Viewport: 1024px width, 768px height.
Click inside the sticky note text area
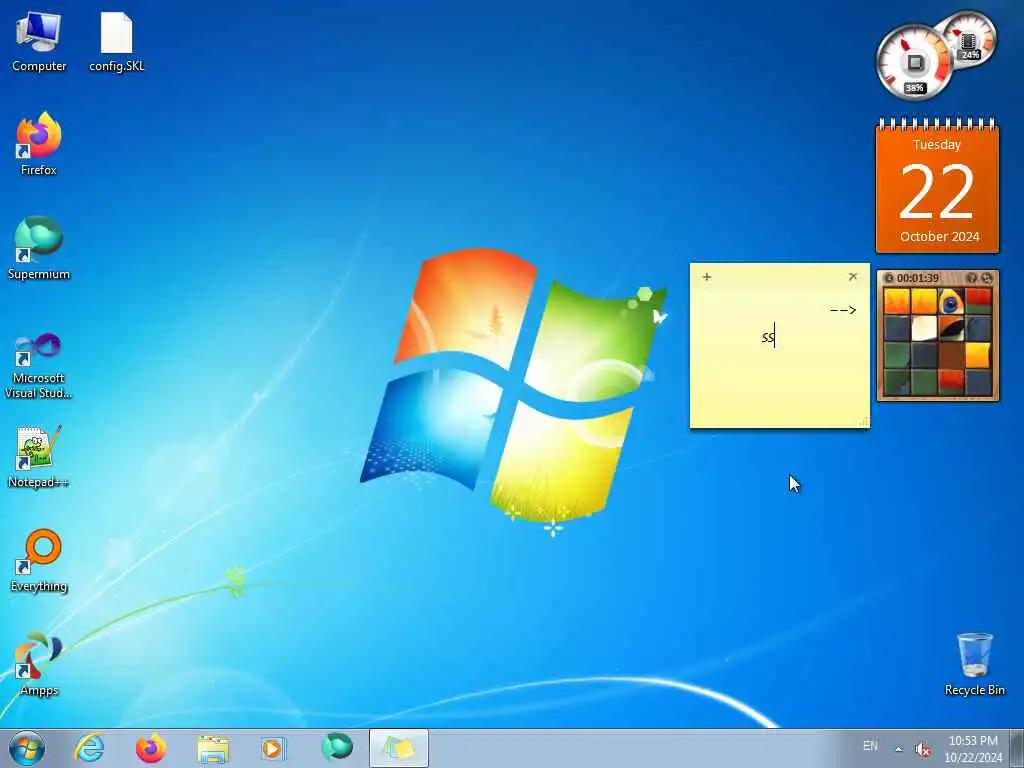tap(779, 356)
